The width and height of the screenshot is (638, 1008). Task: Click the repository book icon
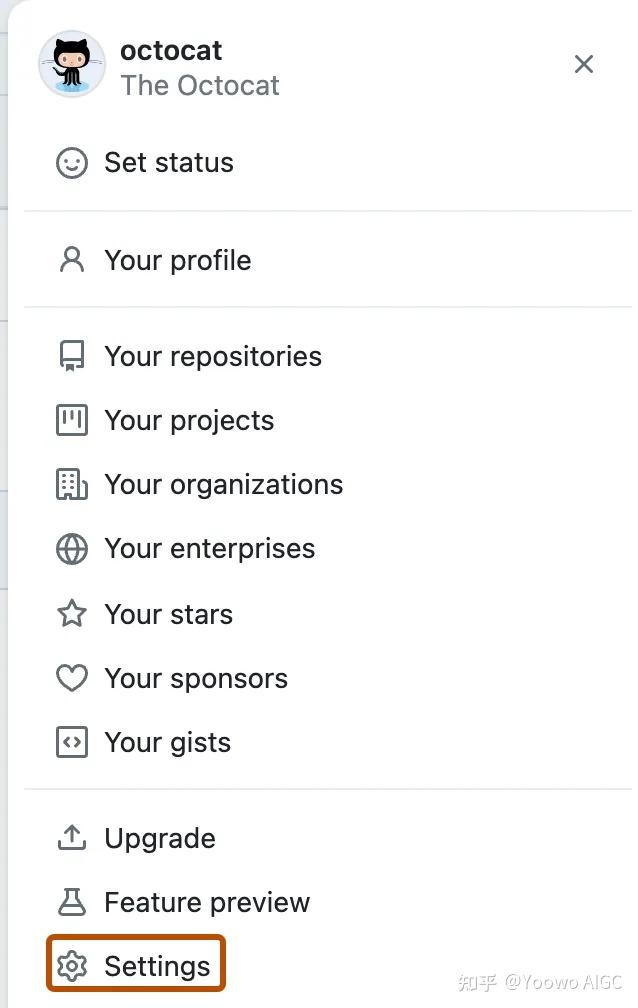(x=72, y=357)
